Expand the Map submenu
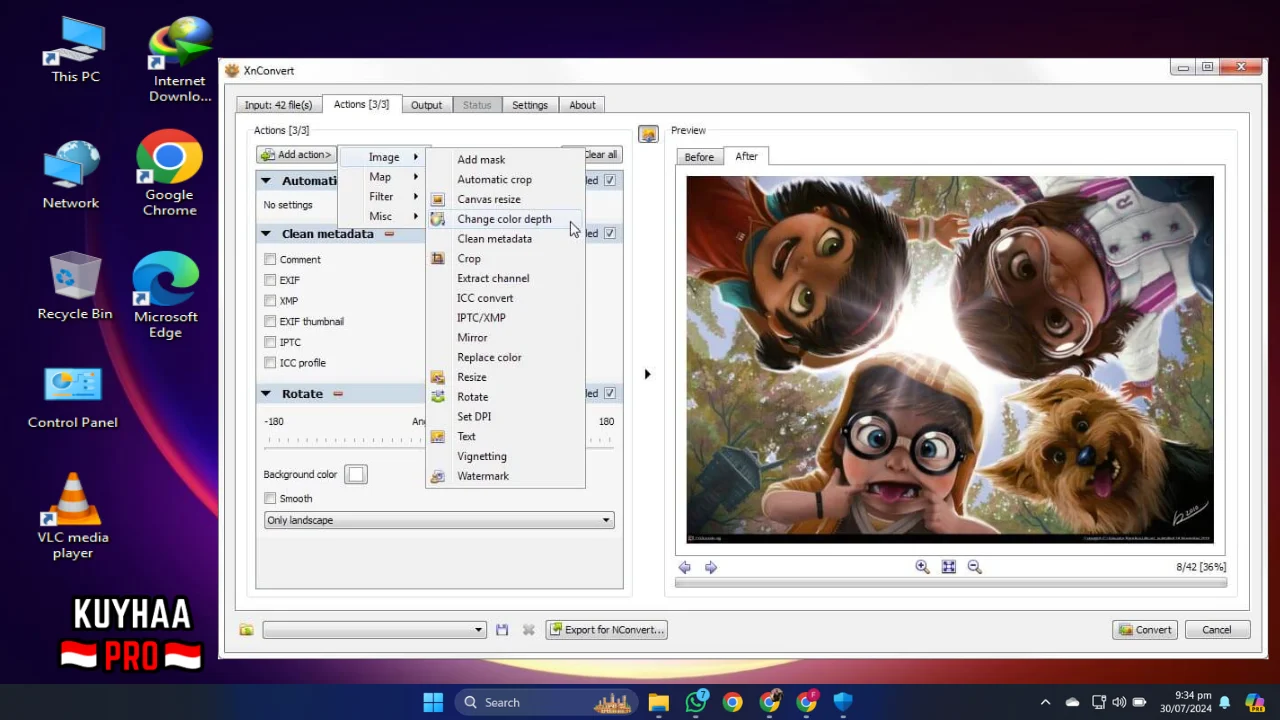1280x720 pixels. coord(382,177)
